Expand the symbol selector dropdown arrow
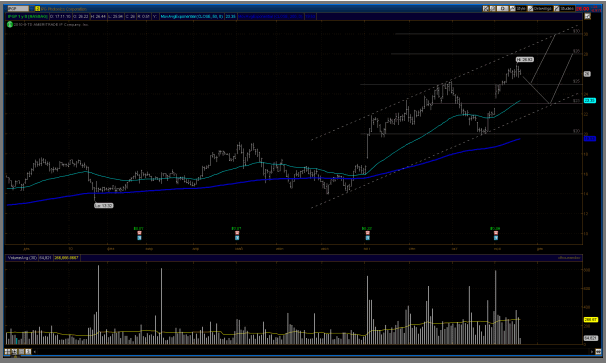The width and height of the screenshot is (606, 363). pyautogui.click(x=32, y=9)
